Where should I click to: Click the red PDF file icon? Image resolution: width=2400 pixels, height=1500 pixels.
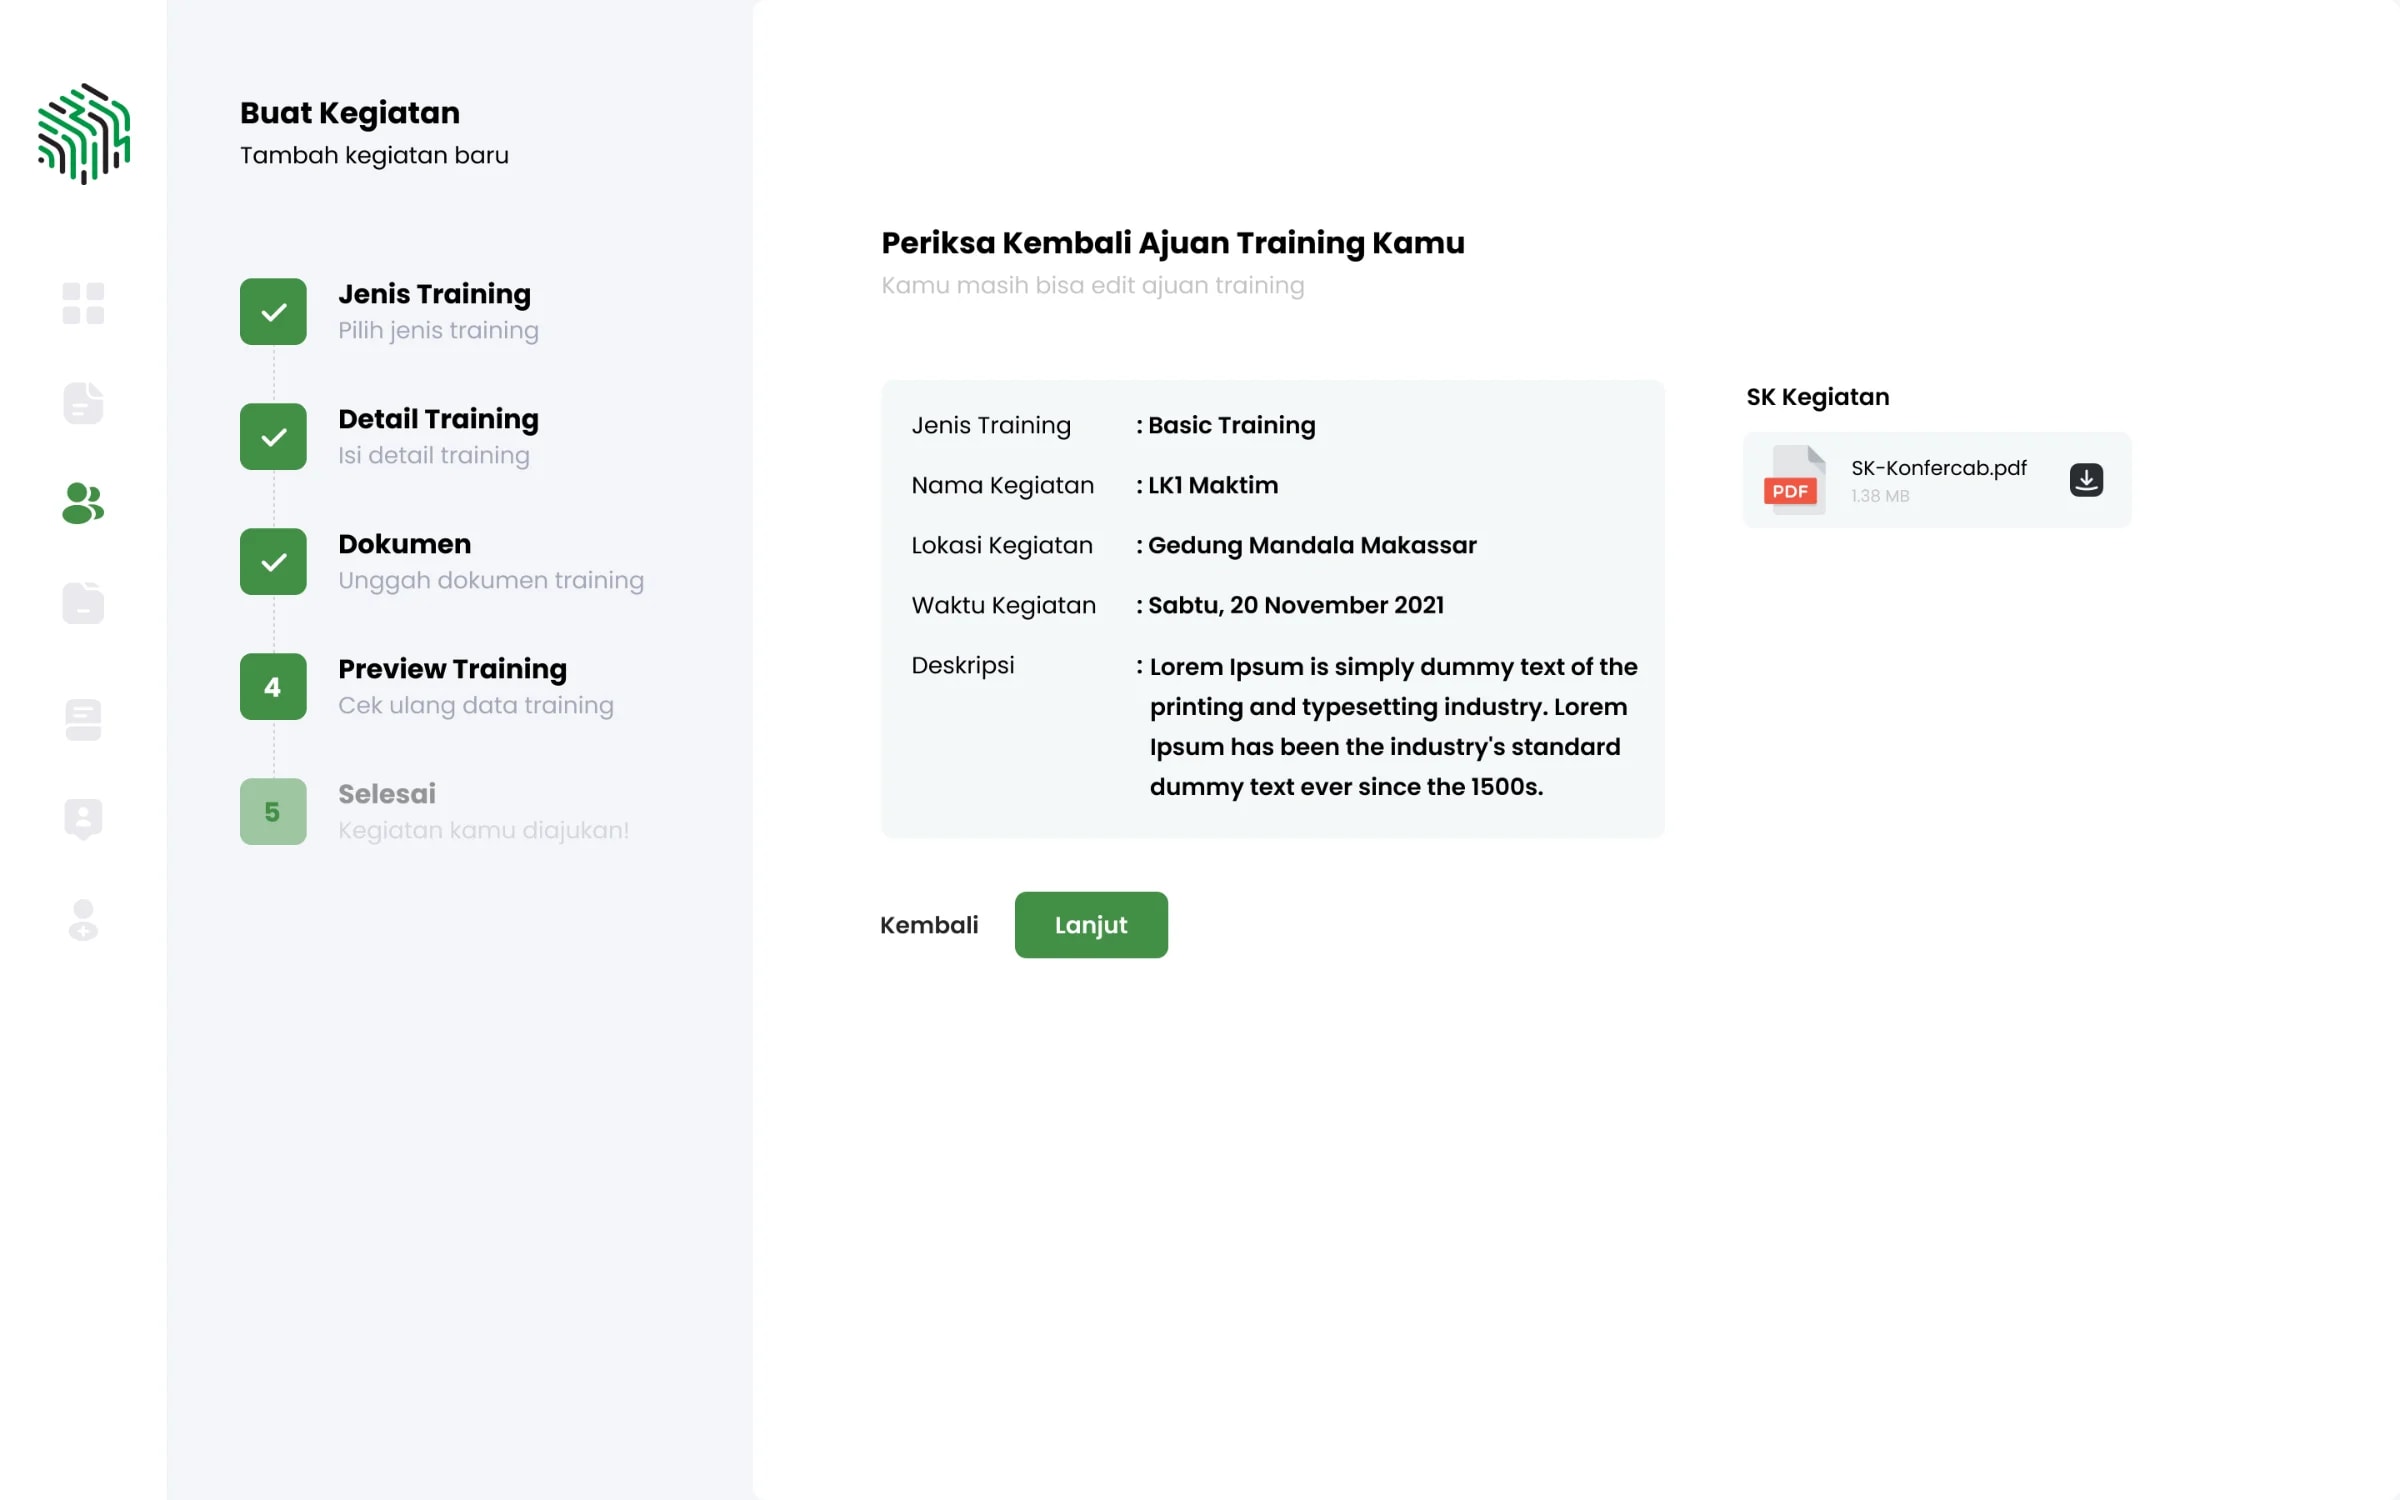tap(1795, 480)
